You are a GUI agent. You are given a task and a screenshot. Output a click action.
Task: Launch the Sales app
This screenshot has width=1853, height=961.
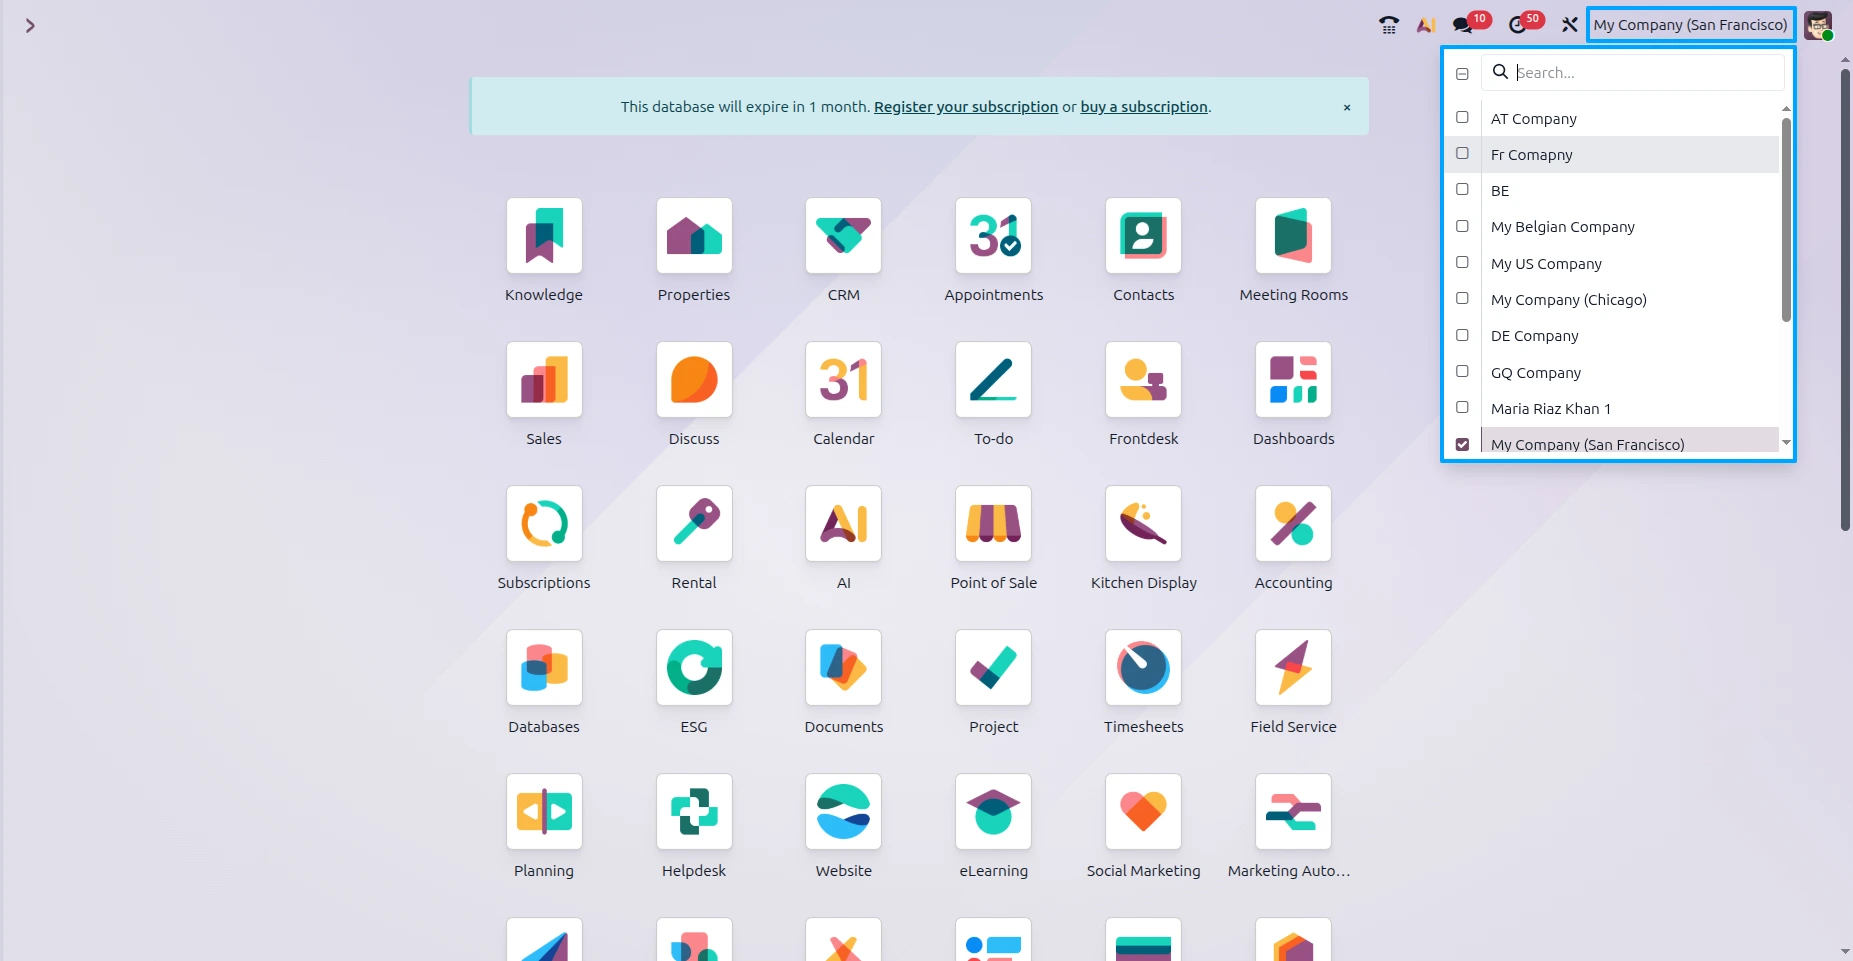(x=544, y=380)
